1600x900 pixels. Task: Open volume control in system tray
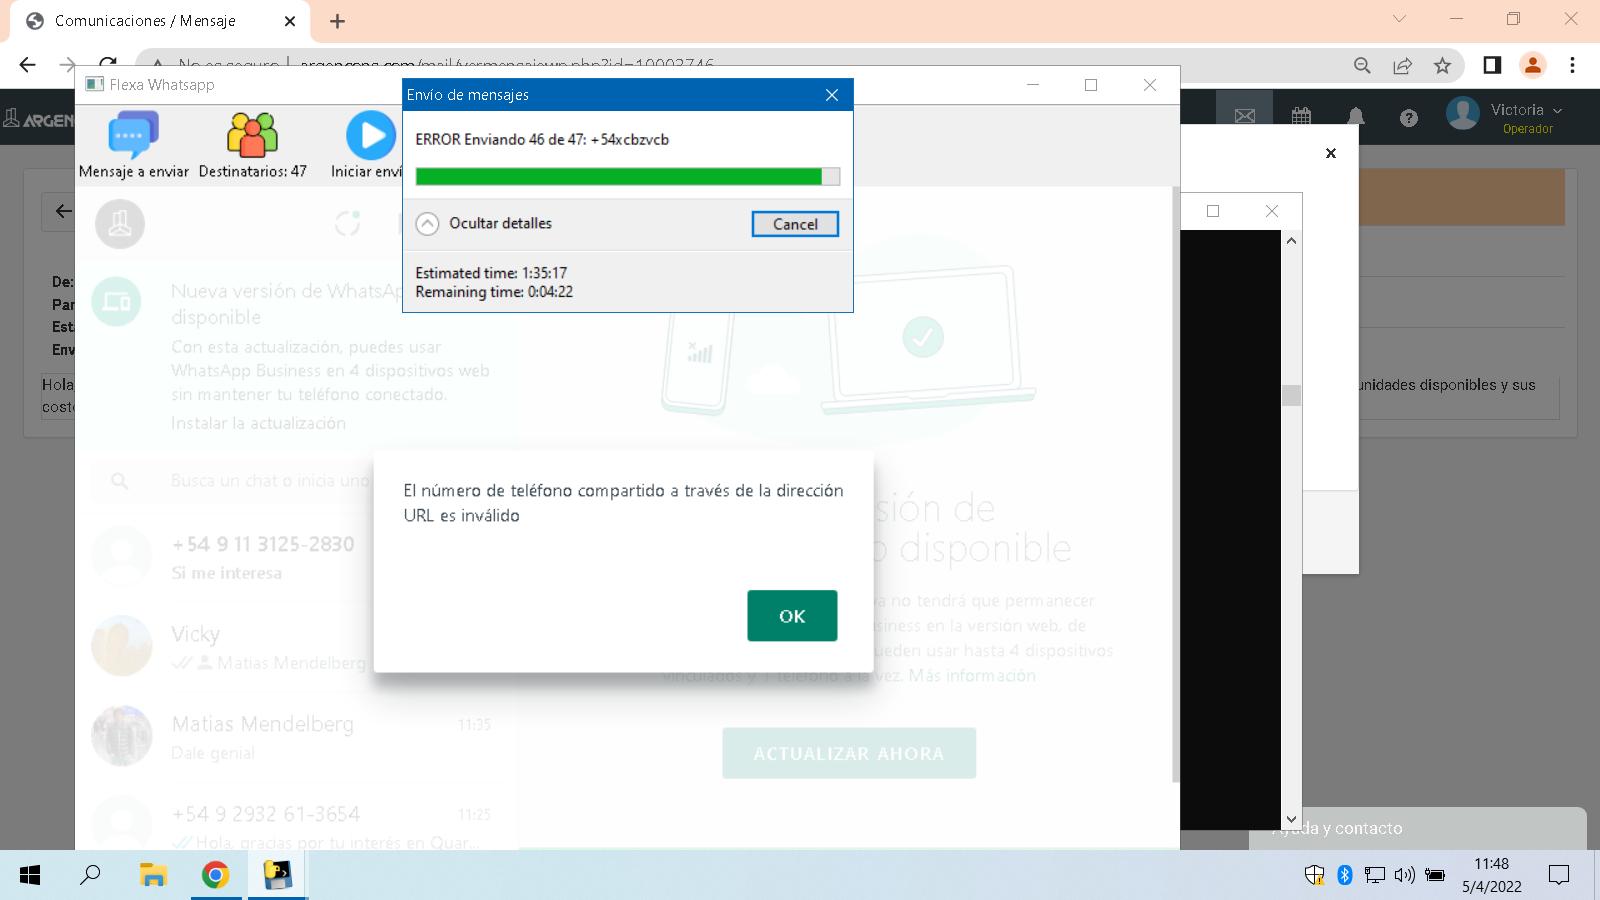(x=1405, y=875)
